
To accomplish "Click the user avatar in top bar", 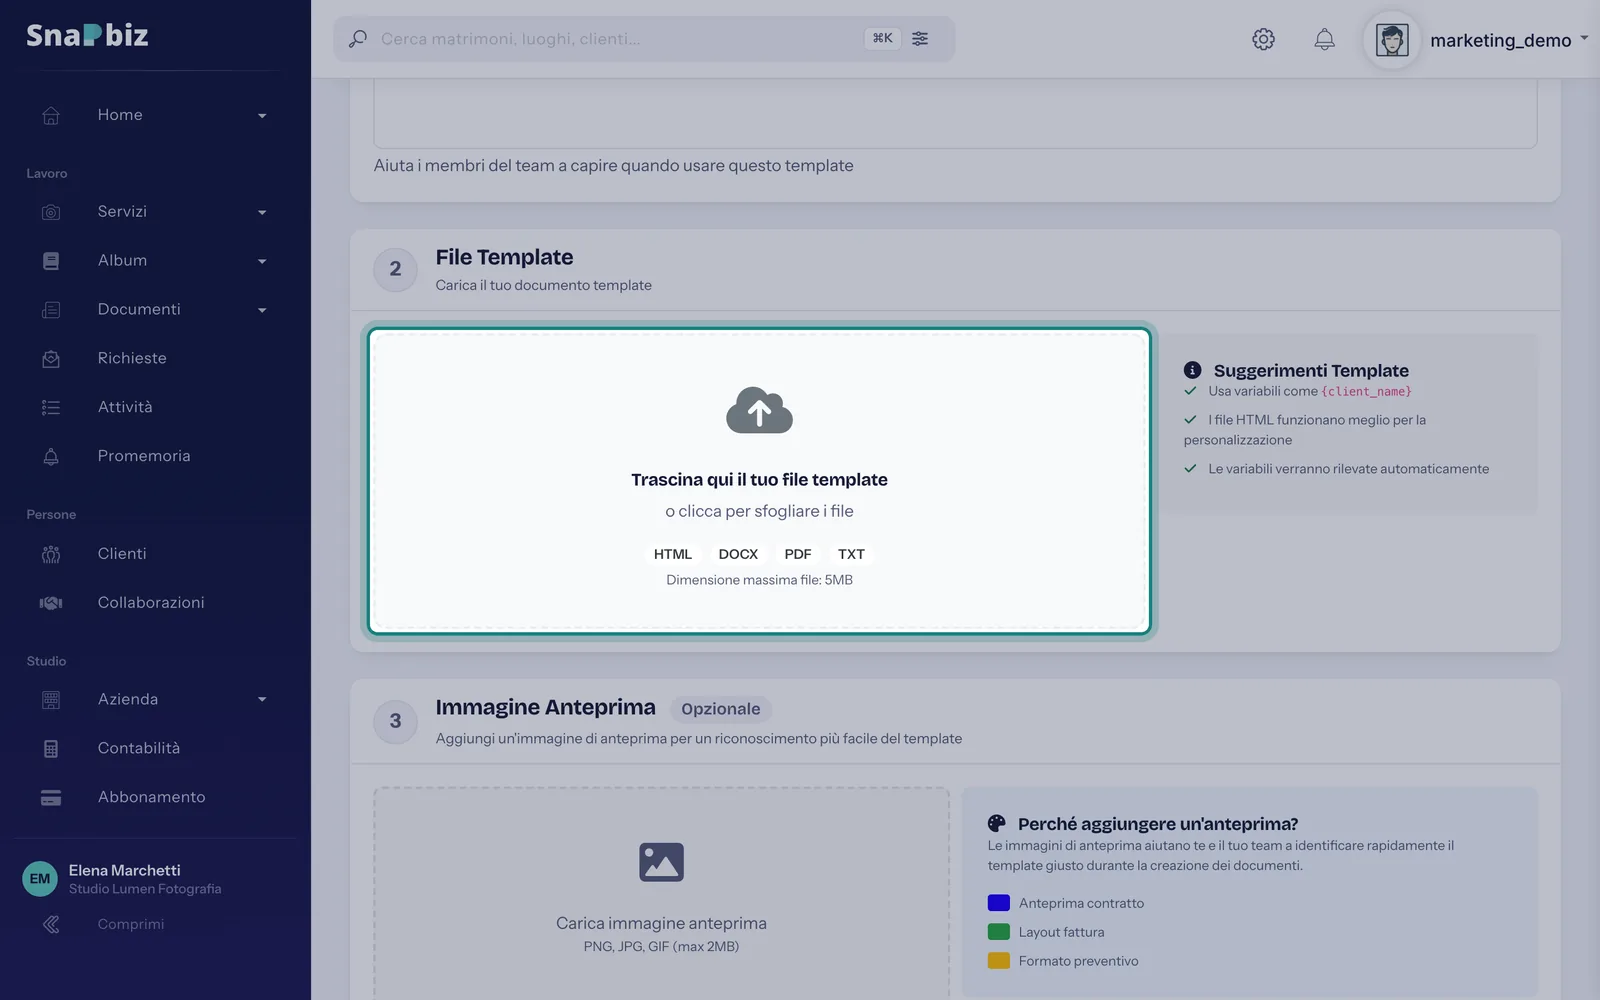I will click(1392, 40).
